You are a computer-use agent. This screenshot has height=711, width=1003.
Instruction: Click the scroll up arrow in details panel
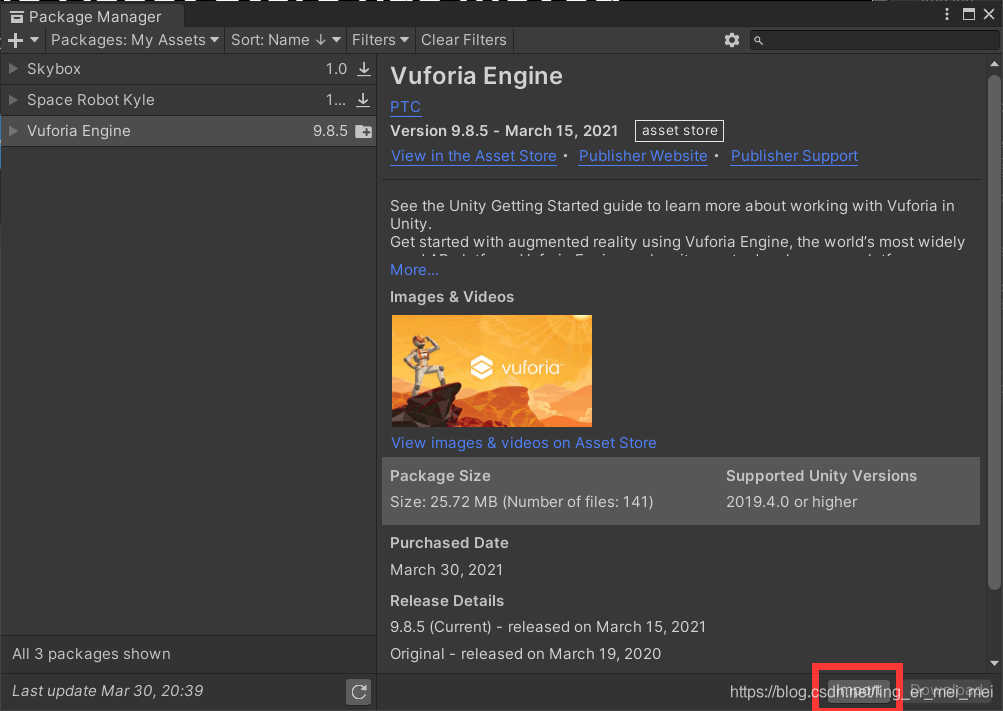coord(994,64)
